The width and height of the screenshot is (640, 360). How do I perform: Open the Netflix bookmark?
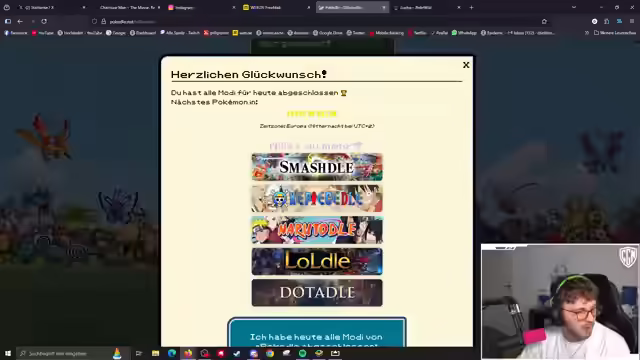(x=418, y=33)
